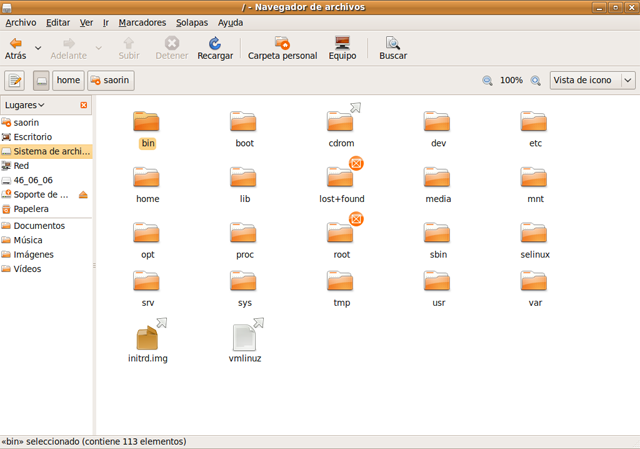Image resolution: width=640 pixels, height=449 pixels.
Task: Click the home path button
Action: [68, 80]
